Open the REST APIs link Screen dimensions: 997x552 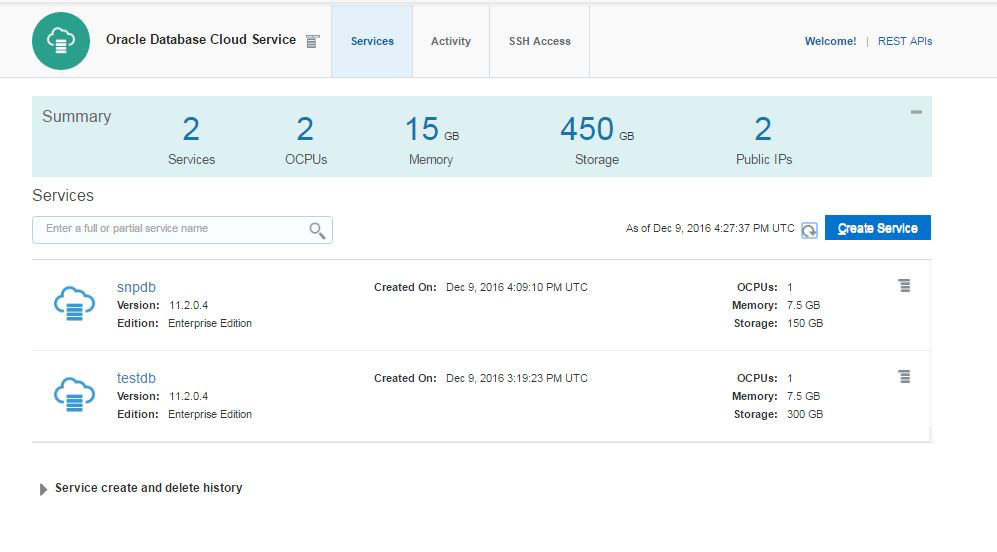click(x=905, y=41)
